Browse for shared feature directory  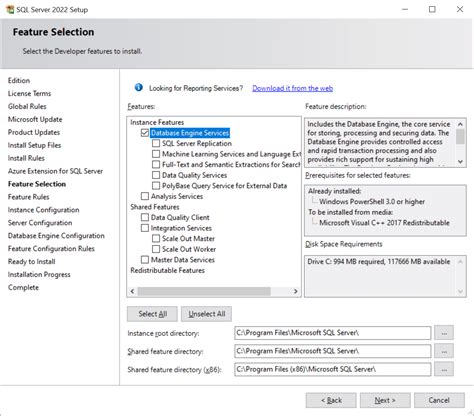444,351
